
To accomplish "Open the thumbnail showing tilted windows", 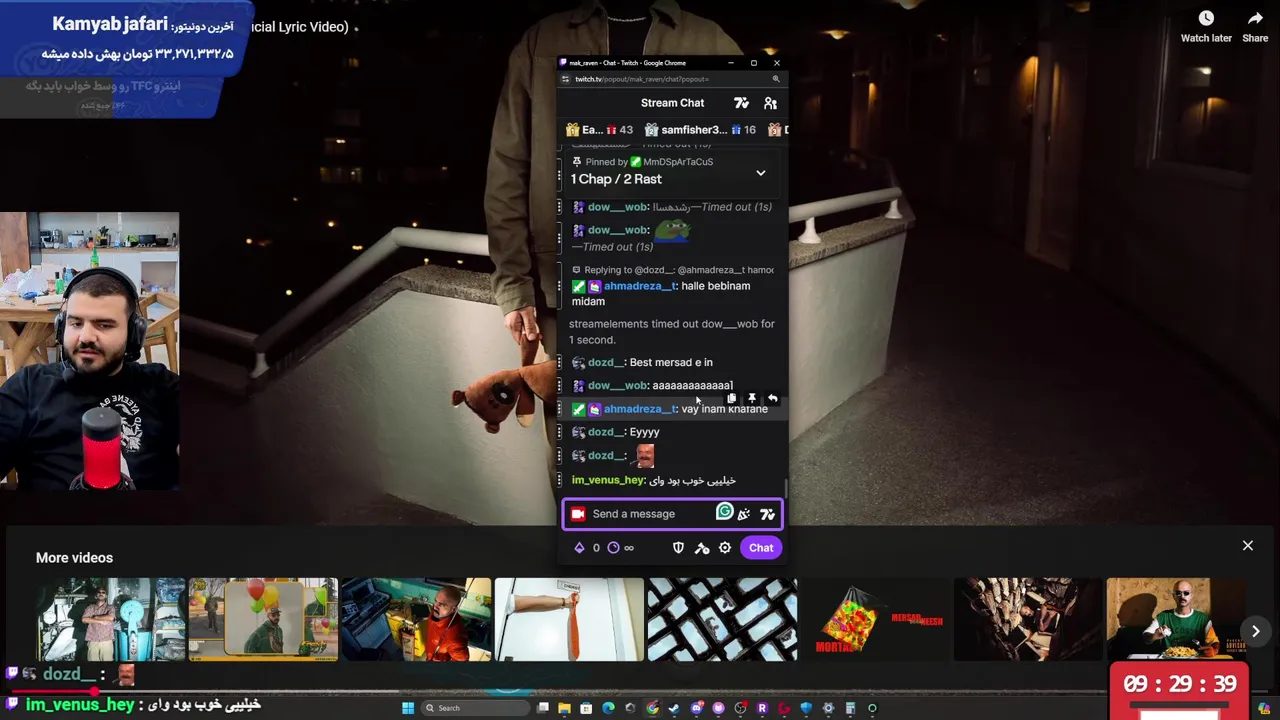I will (722, 619).
